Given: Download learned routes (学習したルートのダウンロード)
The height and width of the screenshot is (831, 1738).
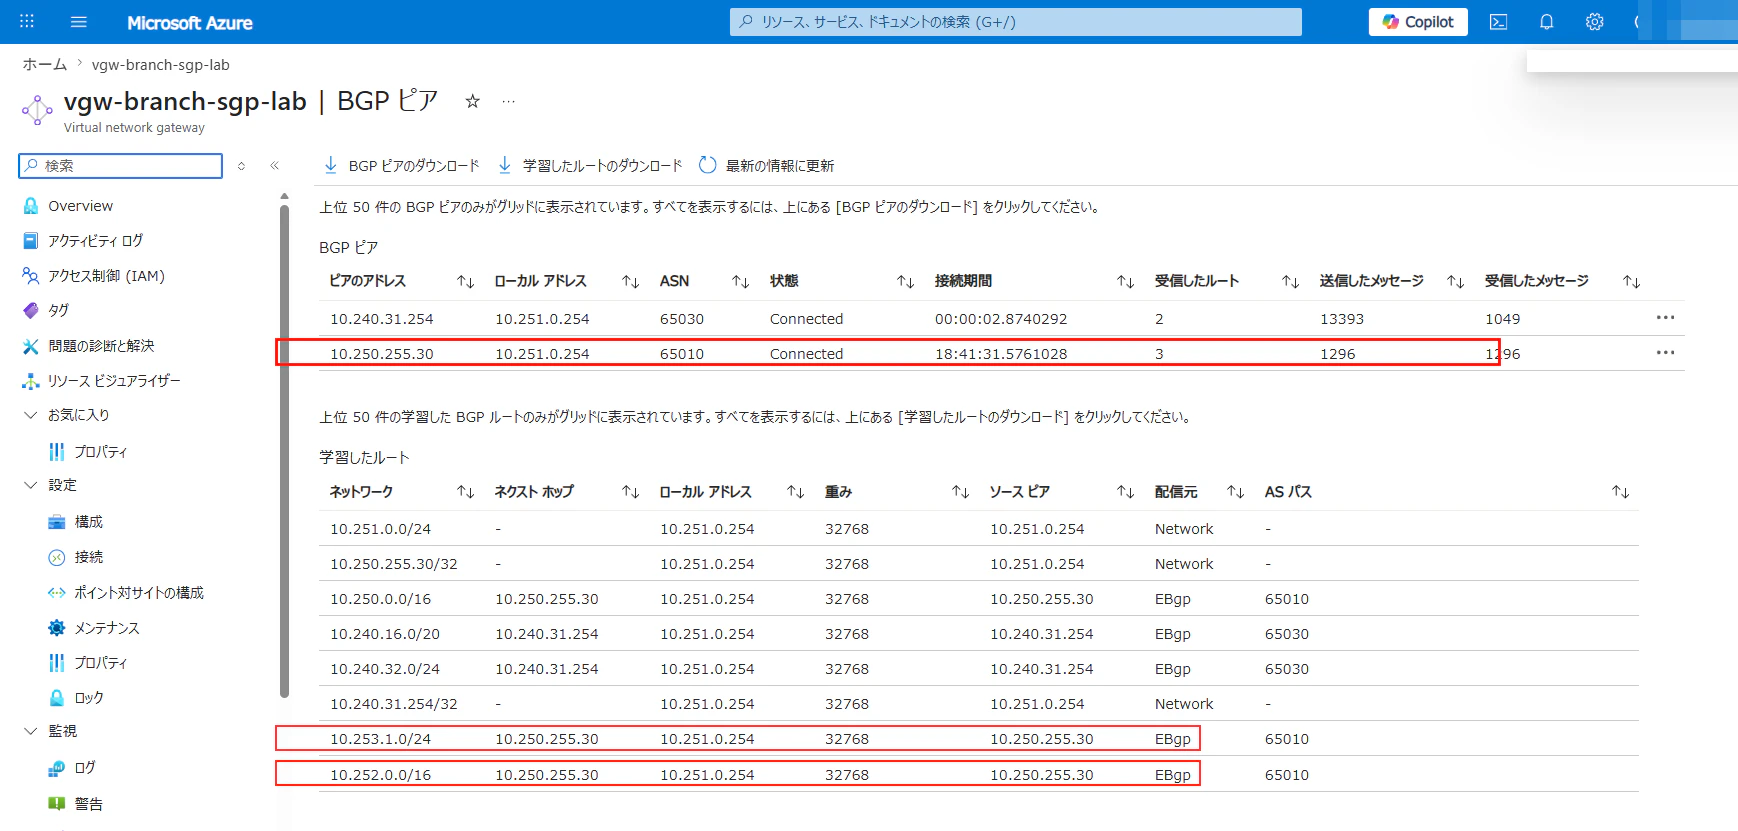Looking at the screenshot, I should coord(590,165).
